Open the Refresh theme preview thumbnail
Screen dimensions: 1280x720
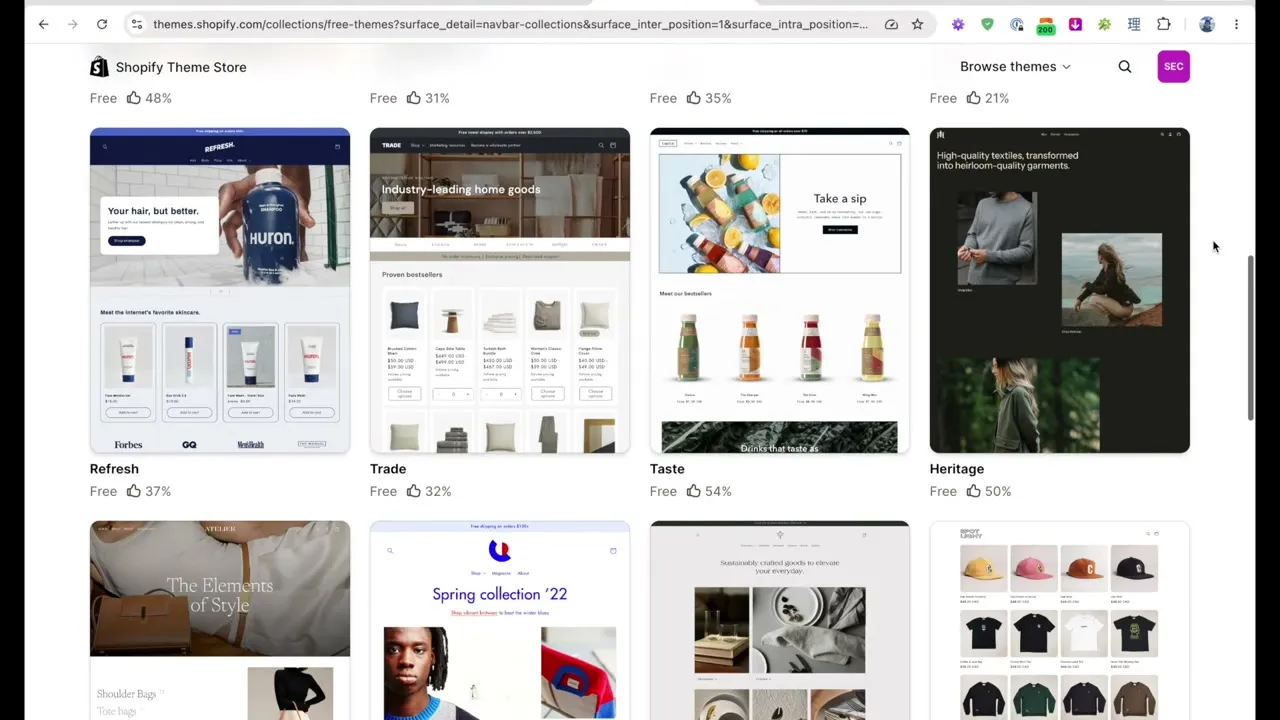point(220,290)
